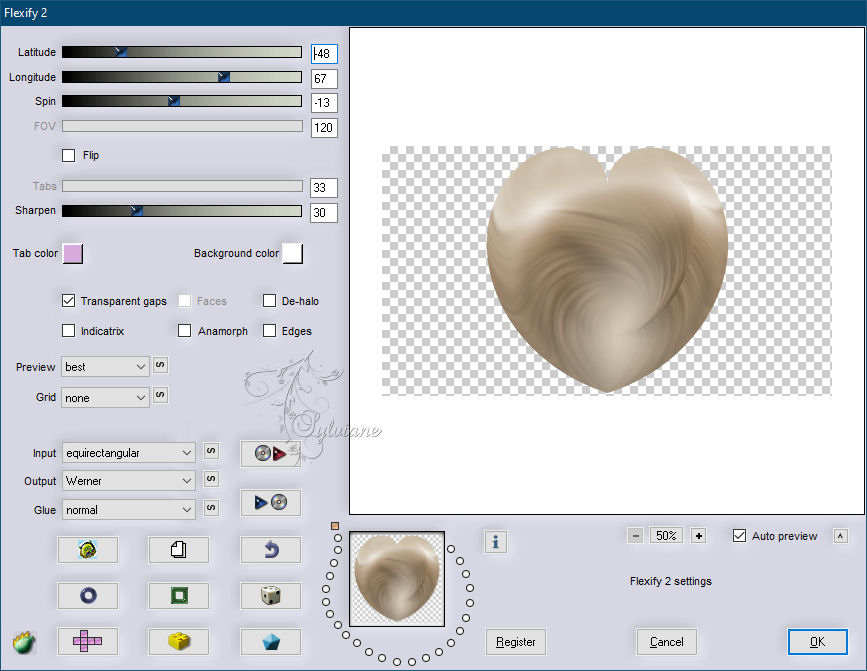Click the Longitude slider track
The image size is (867, 671).
pyautogui.click(x=182, y=77)
